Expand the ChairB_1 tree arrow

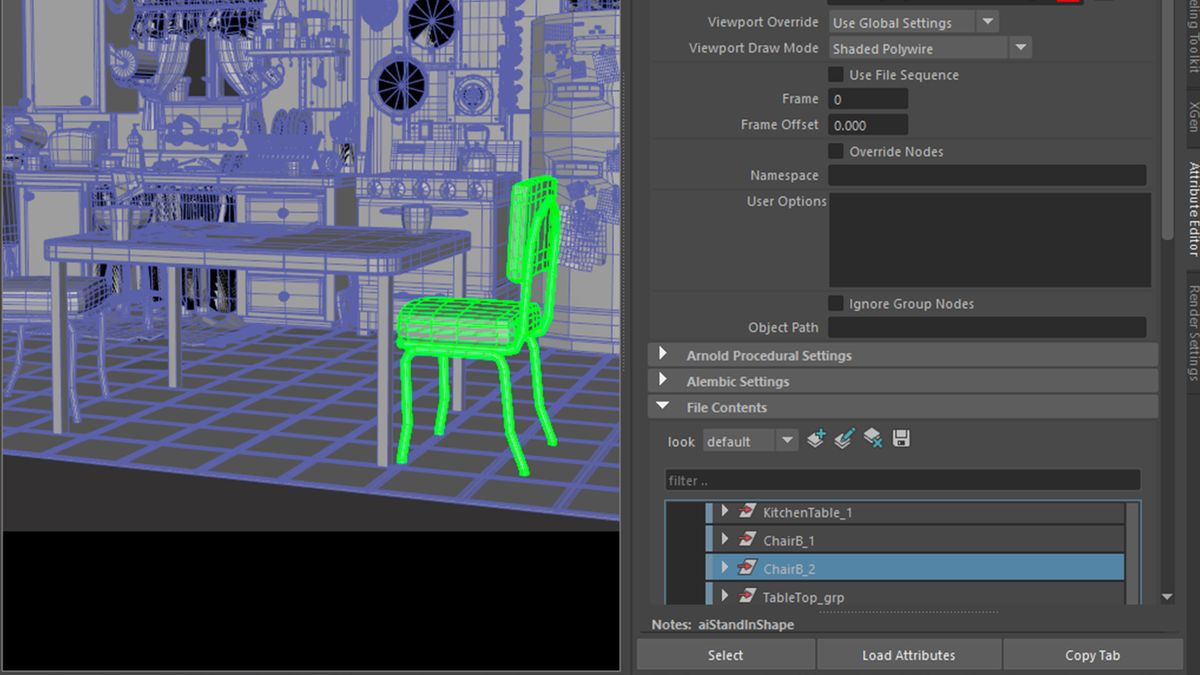pyautogui.click(x=725, y=540)
